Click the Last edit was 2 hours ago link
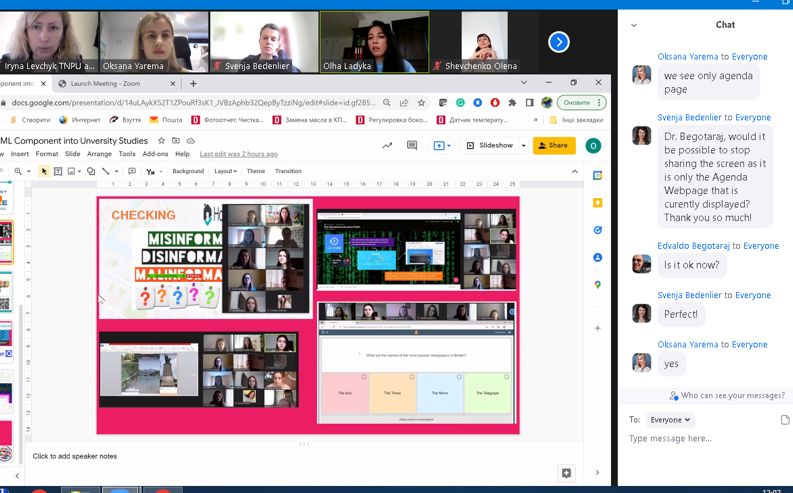This screenshot has width=793, height=493. [x=238, y=154]
